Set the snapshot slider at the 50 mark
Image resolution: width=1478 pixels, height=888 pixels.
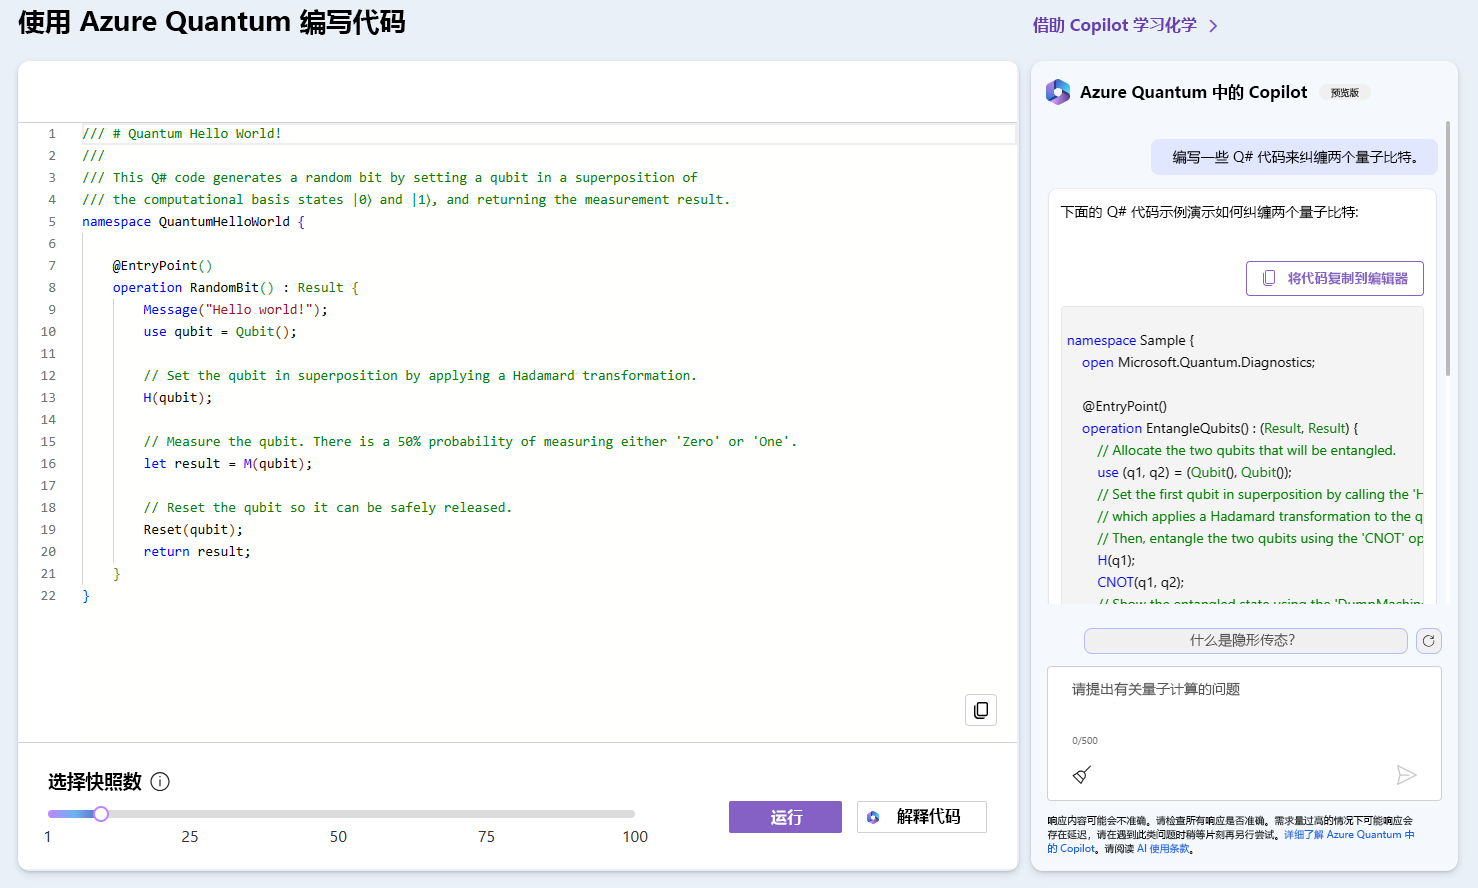[x=338, y=814]
